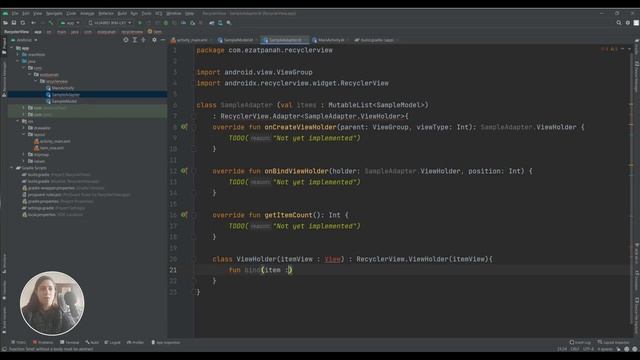Collapse the layout folder
The width and height of the screenshot is (640, 360).
click(24, 134)
